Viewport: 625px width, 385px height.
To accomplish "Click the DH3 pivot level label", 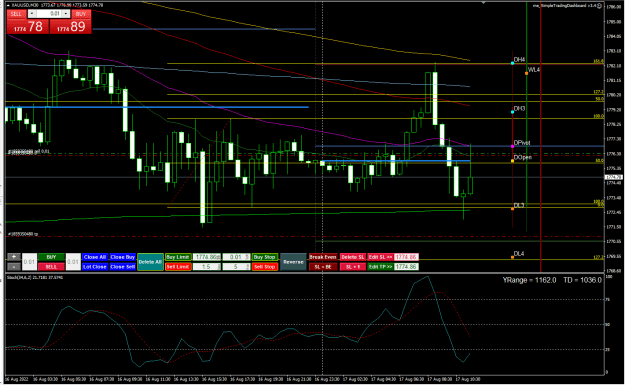I will tap(519, 108).
